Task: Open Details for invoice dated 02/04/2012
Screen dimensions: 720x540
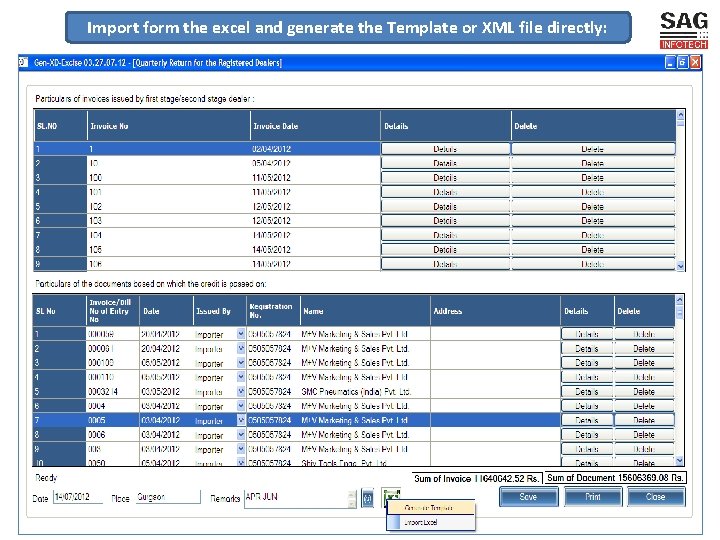Action: point(445,149)
